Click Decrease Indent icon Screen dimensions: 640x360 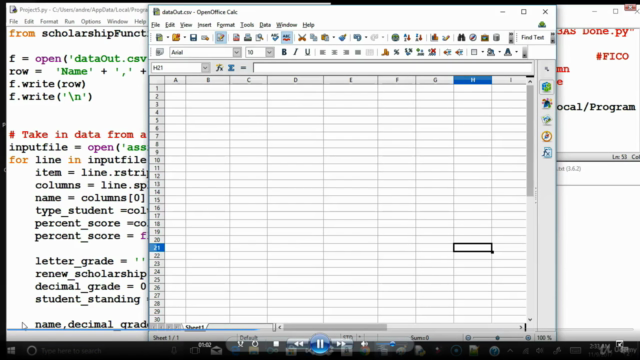(447, 52)
